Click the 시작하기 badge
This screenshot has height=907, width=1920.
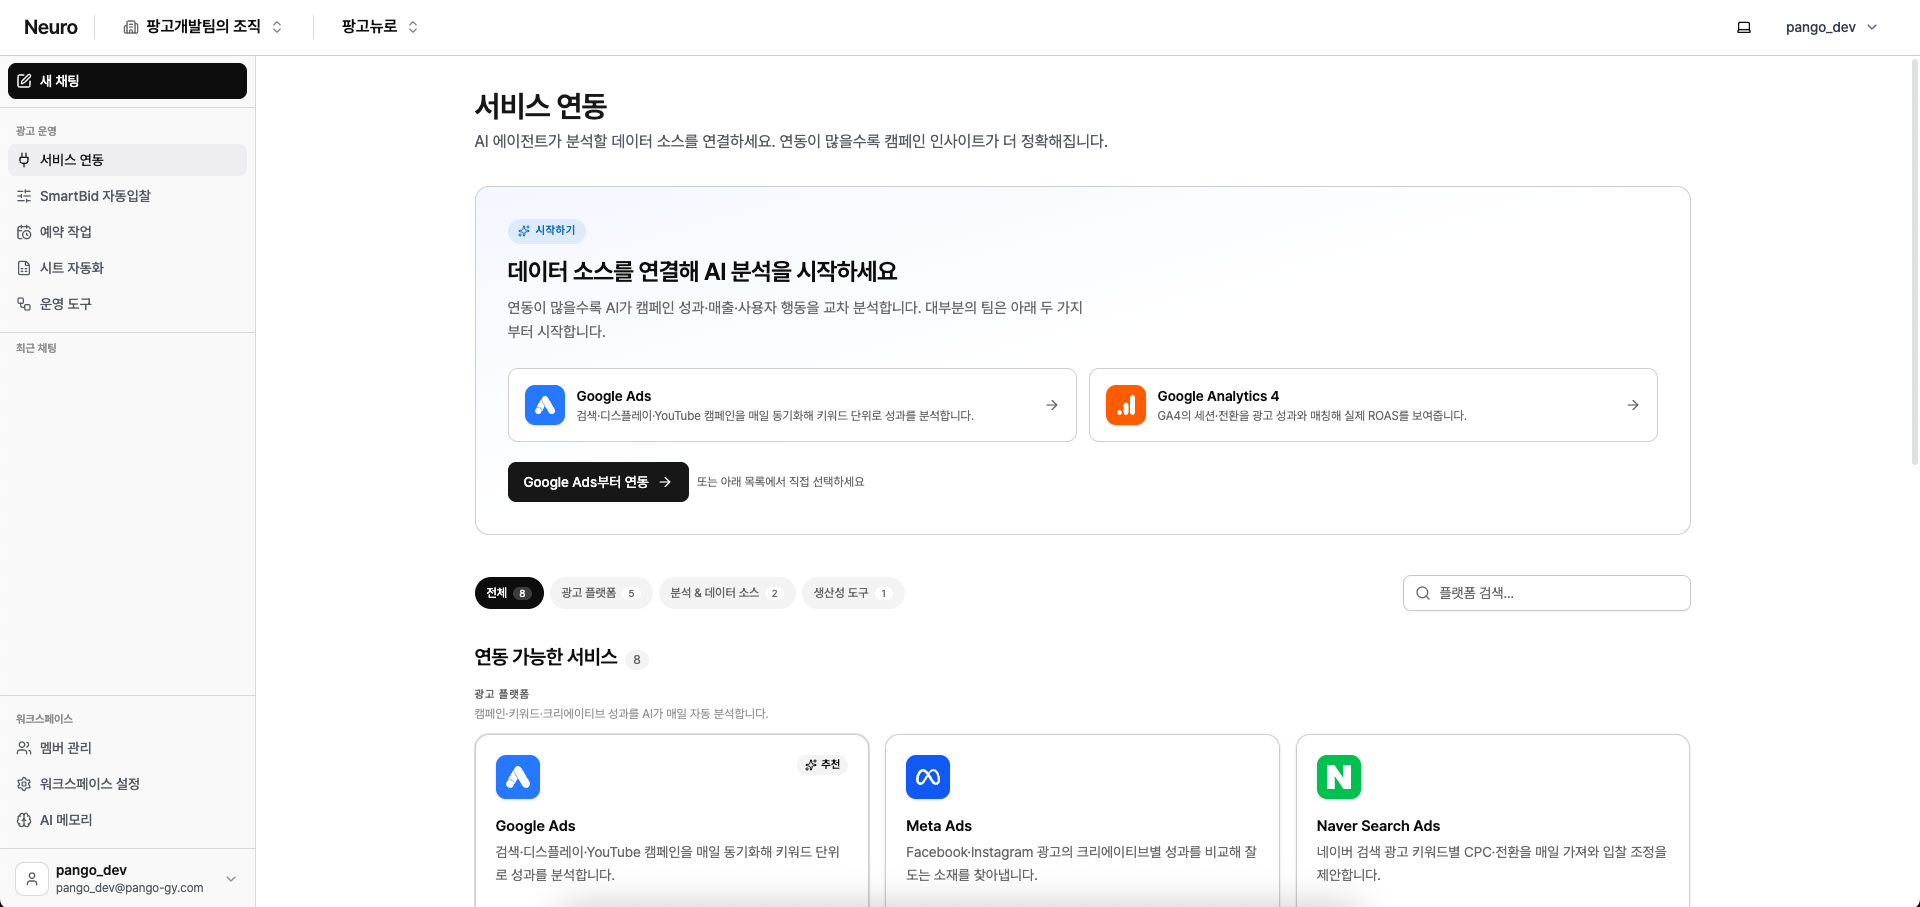click(x=546, y=231)
